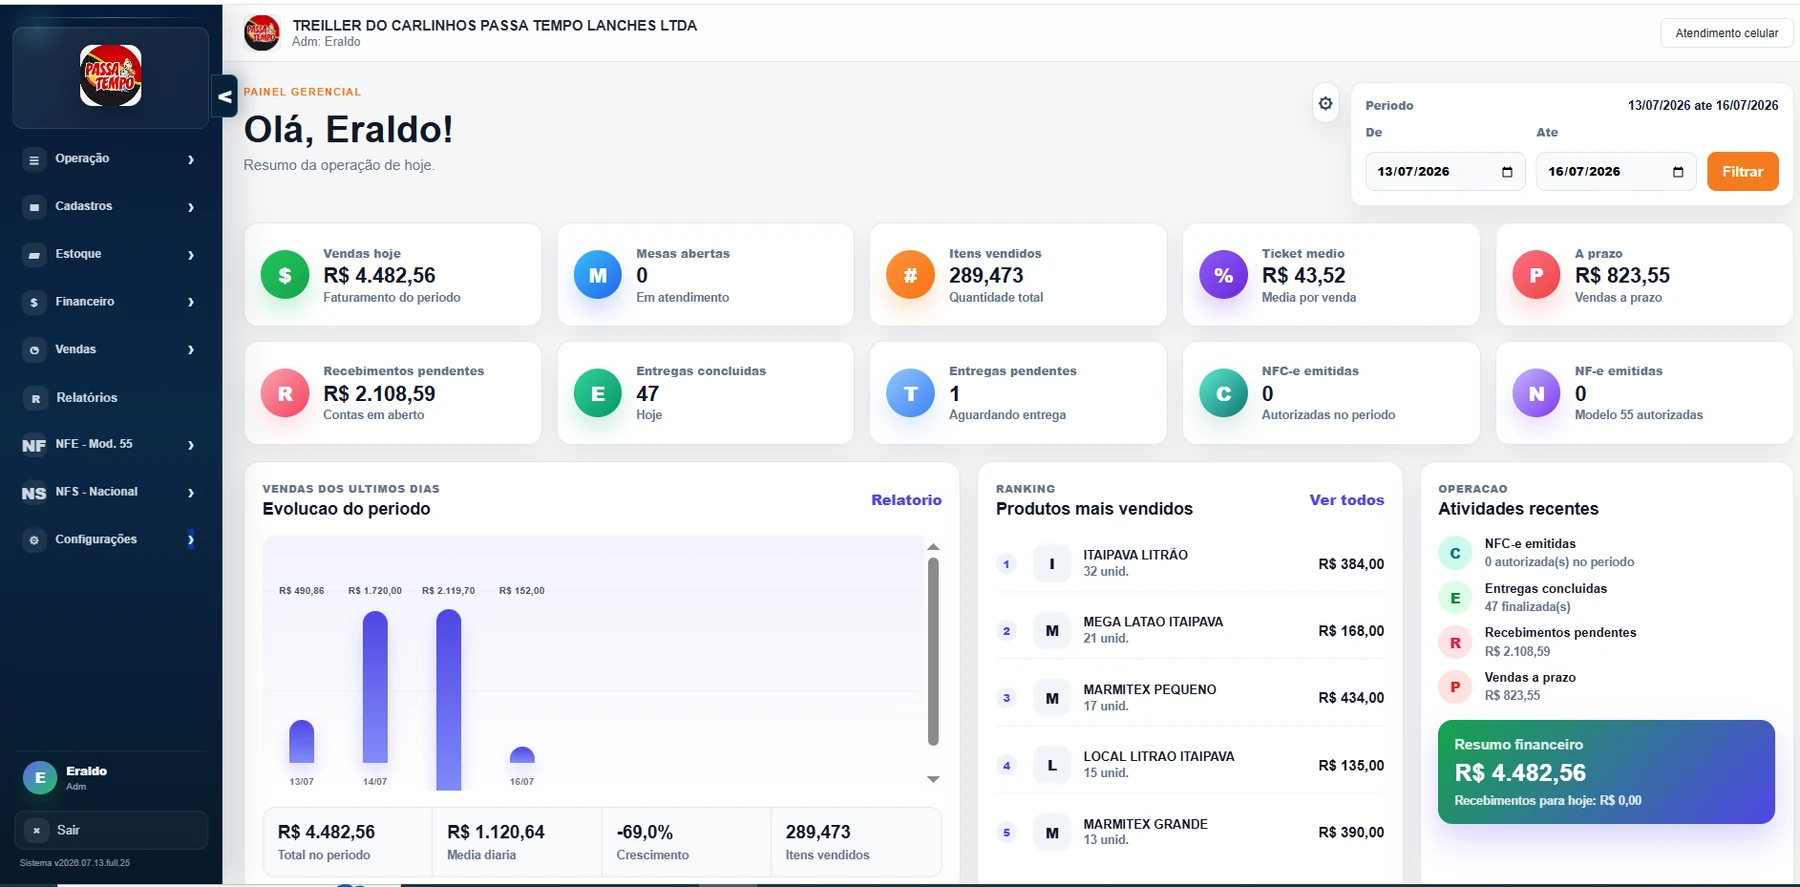
Task: Open the Financeiro menu label
Action: [x=85, y=302]
